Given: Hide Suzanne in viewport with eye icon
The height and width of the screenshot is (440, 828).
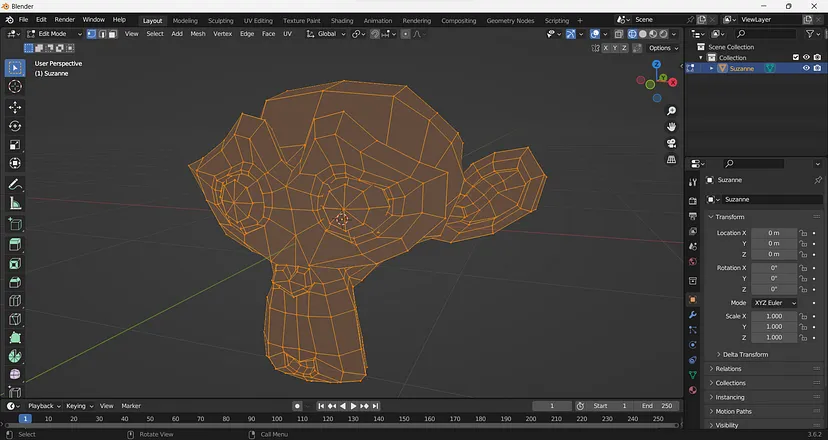Looking at the screenshot, I should [x=806, y=68].
